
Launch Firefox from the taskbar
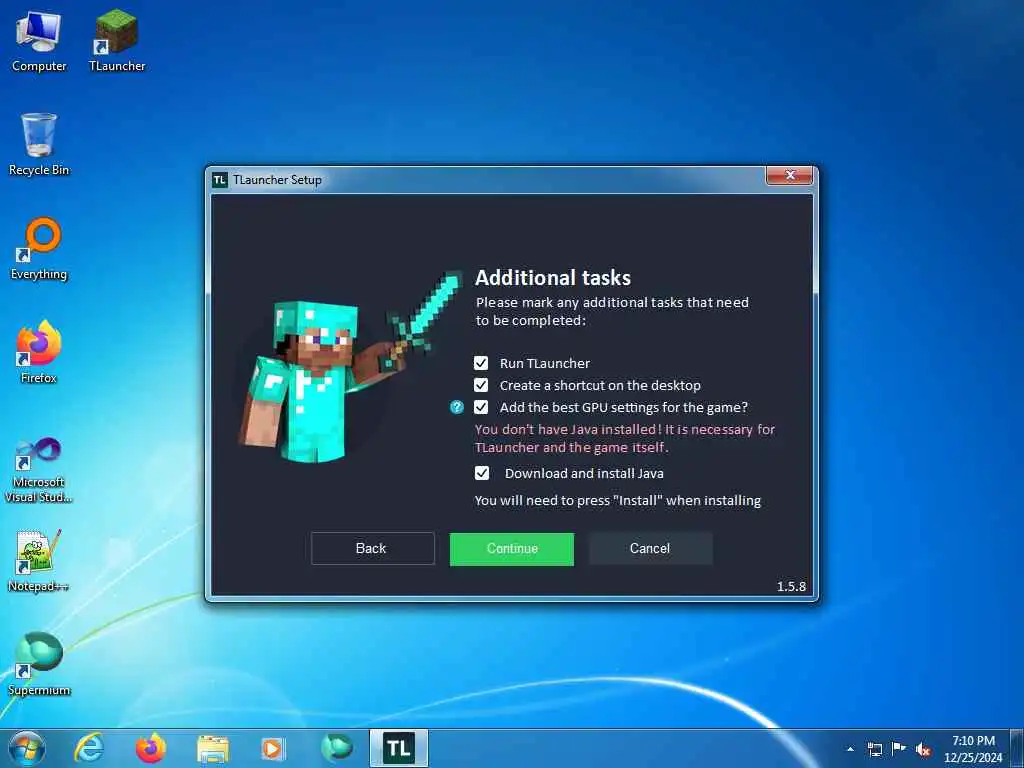(x=151, y=748)
